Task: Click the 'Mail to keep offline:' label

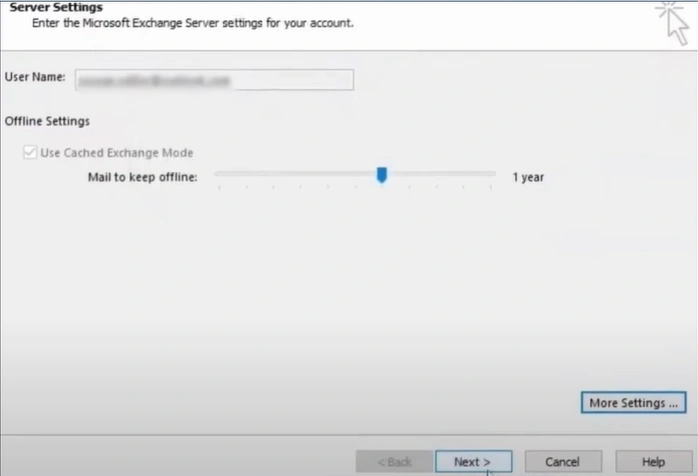Action: point(142,177)
